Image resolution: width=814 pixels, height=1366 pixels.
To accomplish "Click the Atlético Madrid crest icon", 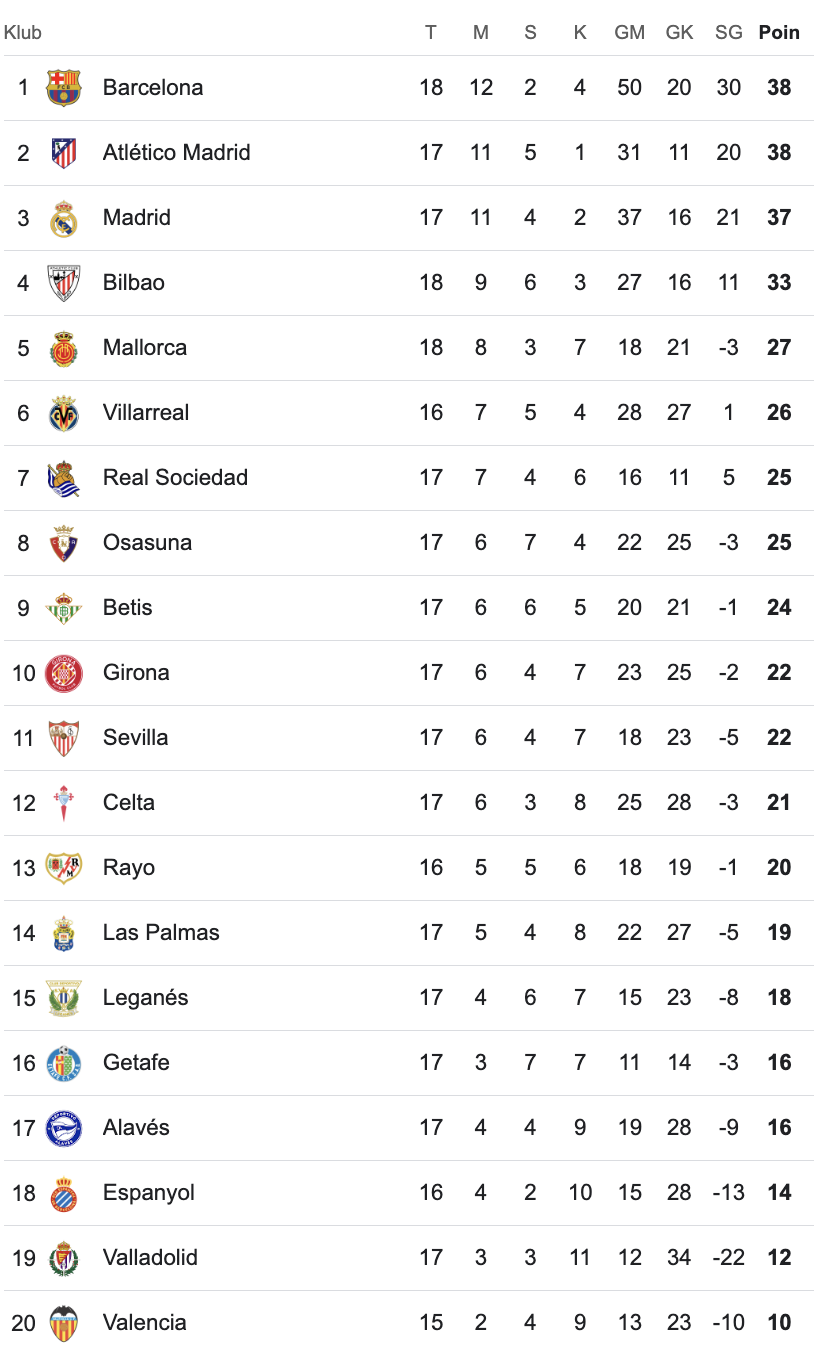I will [x=63, y=153].
